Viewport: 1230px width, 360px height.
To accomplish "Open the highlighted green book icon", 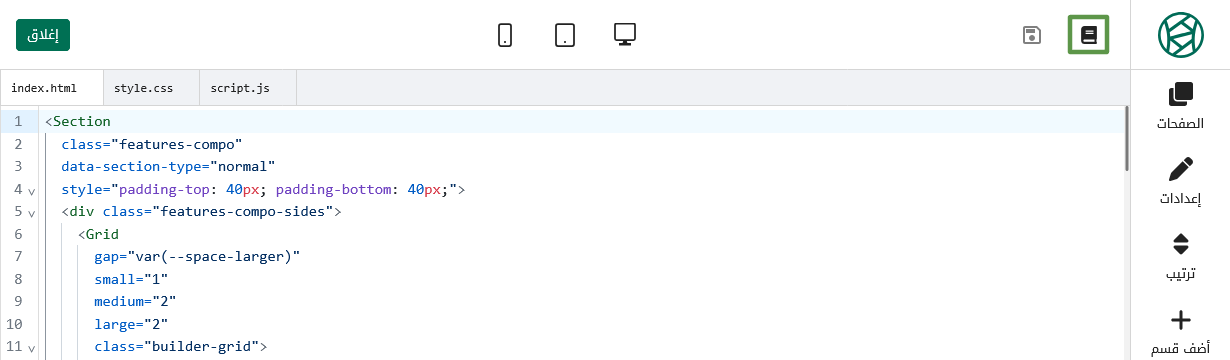I will coord(1089,35).
